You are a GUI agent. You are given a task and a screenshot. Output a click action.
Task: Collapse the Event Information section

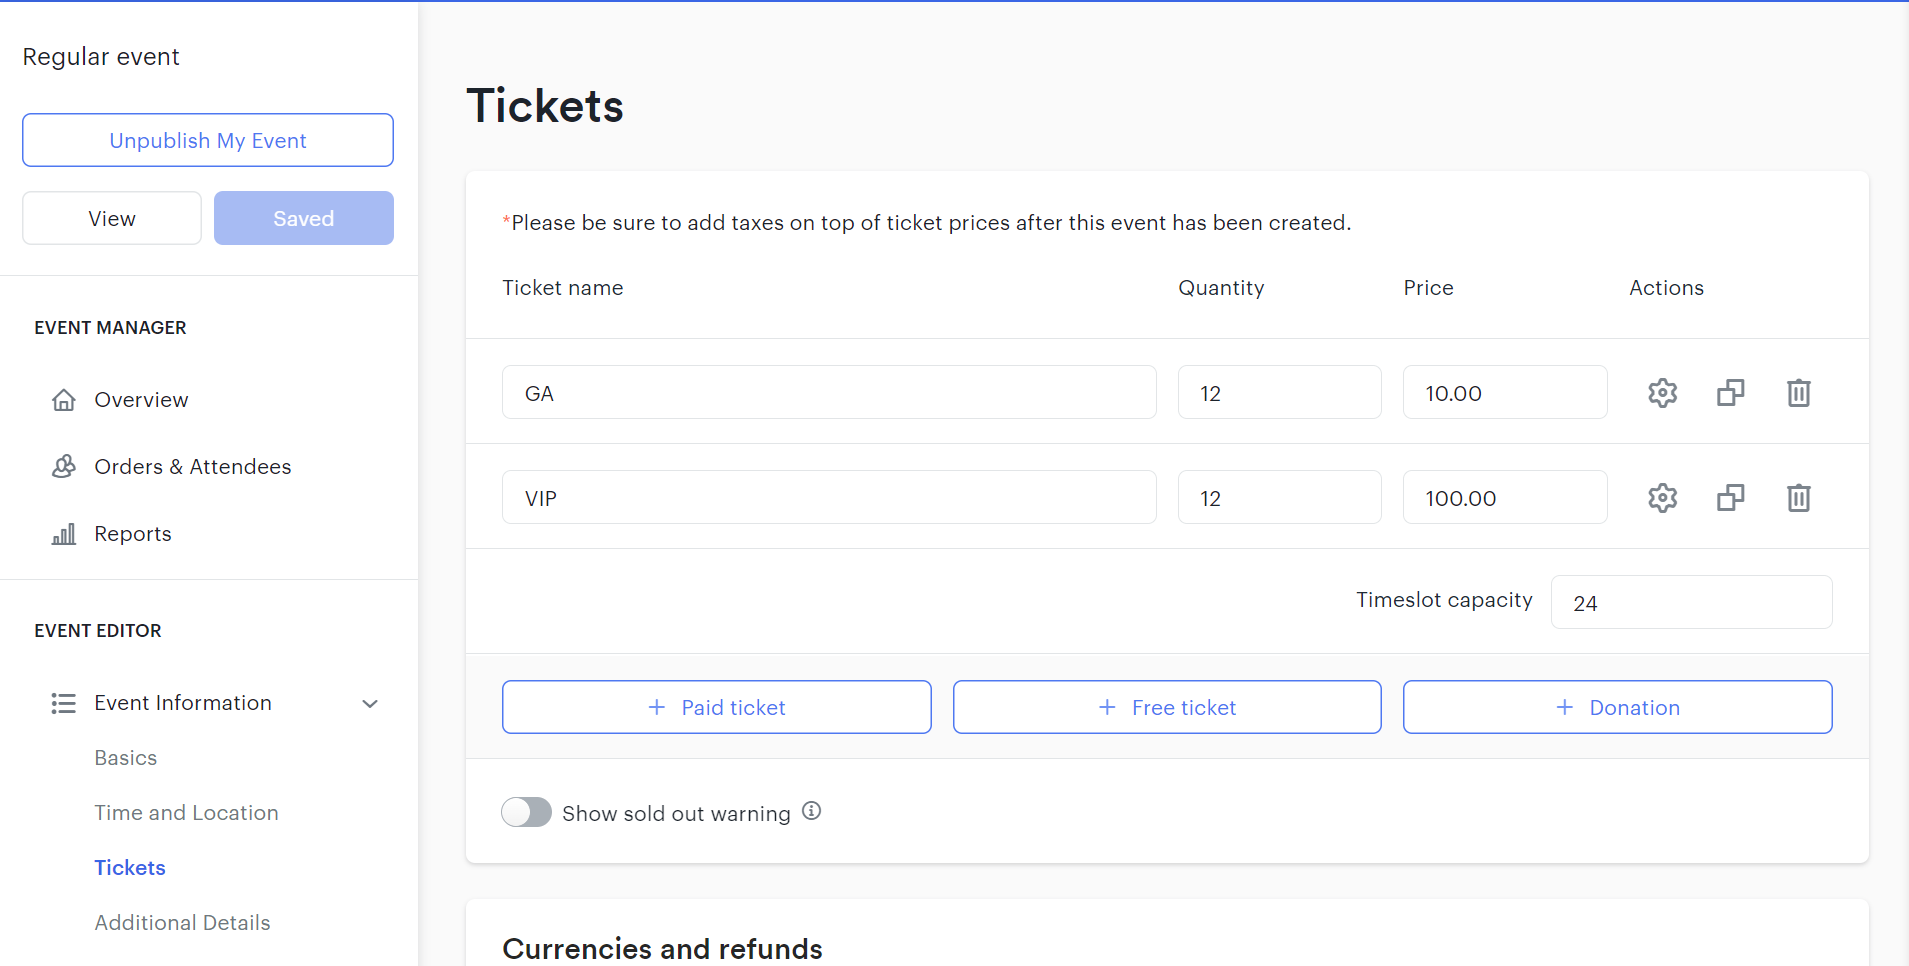pos(370,704)
